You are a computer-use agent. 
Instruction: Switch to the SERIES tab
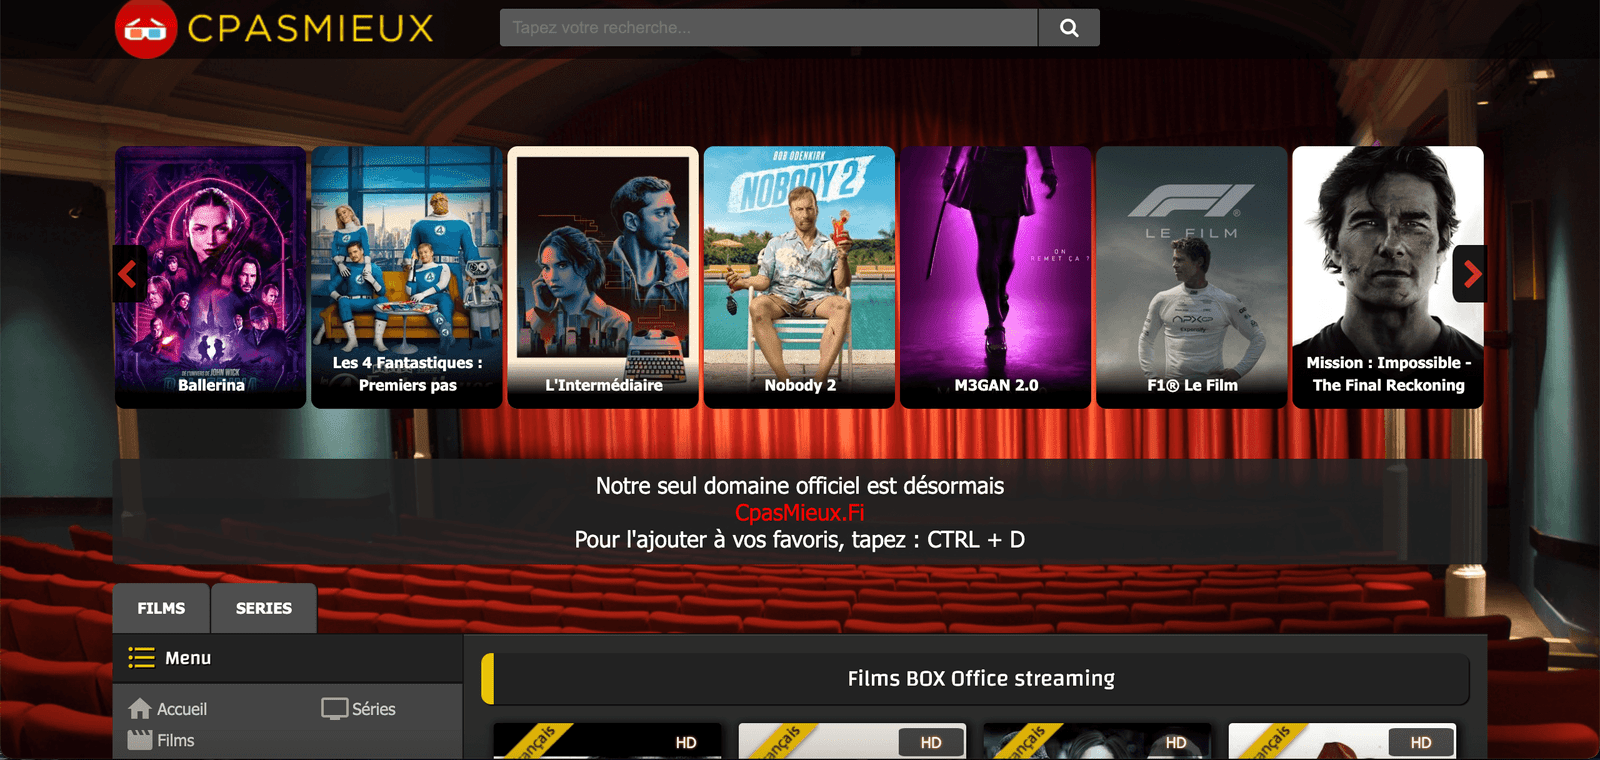pyautogui.click(x=264, y=608)
